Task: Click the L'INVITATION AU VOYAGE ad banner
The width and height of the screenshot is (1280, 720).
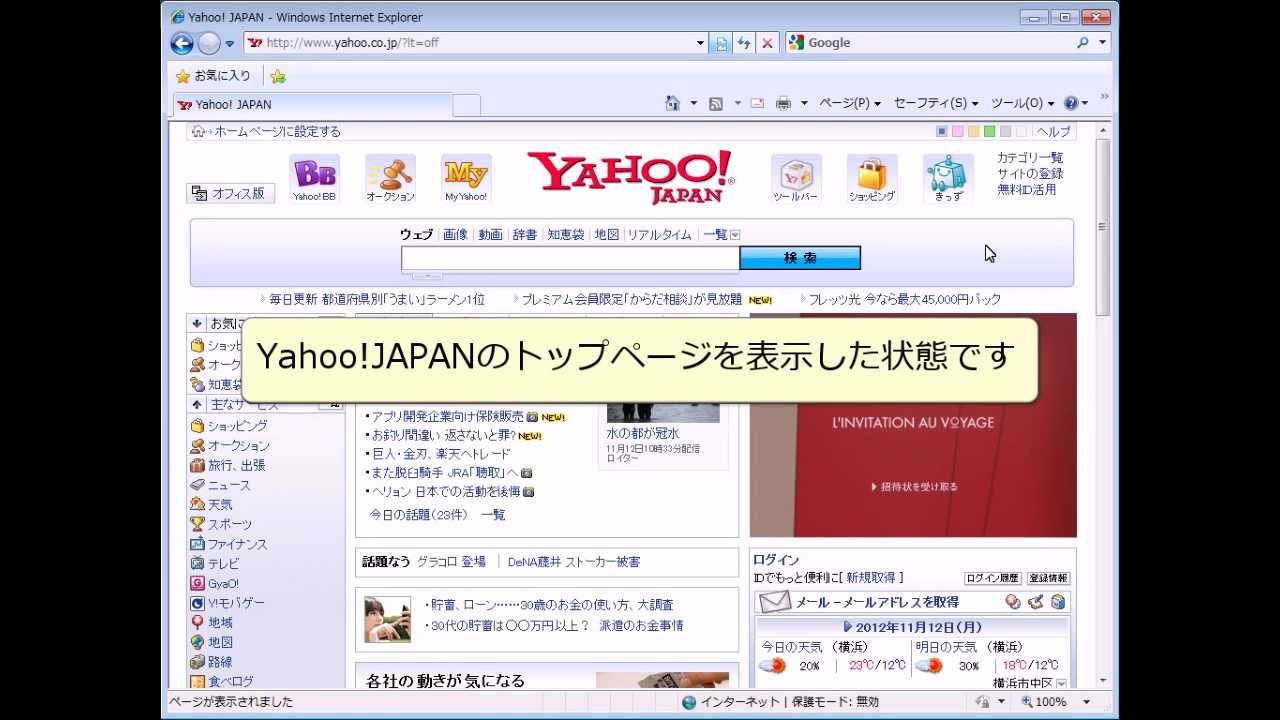Action: [913, 425]
